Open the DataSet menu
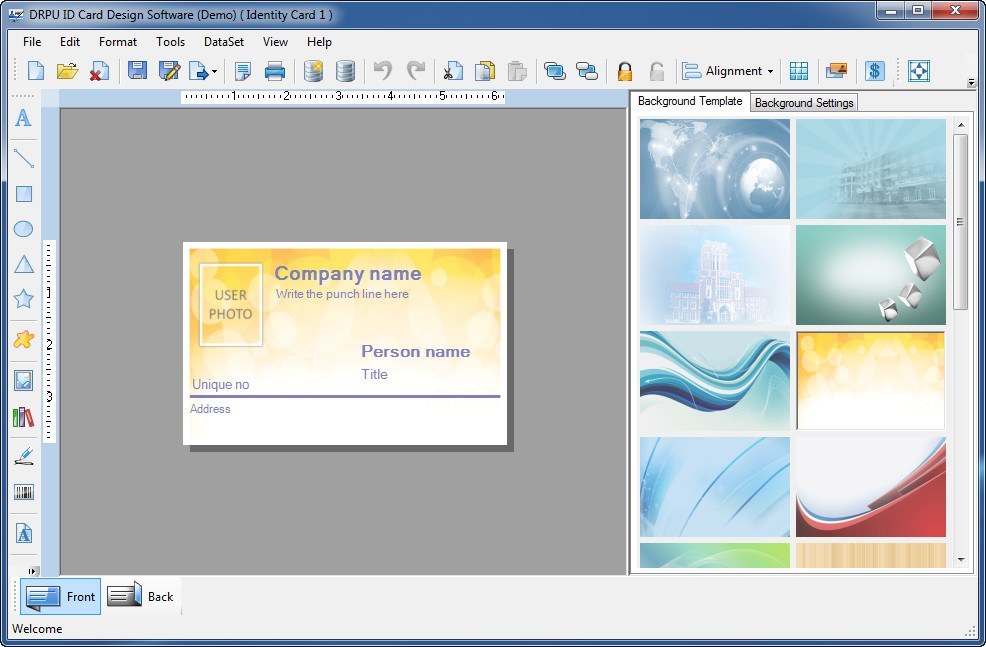986x647 pixels. (223, 42)
